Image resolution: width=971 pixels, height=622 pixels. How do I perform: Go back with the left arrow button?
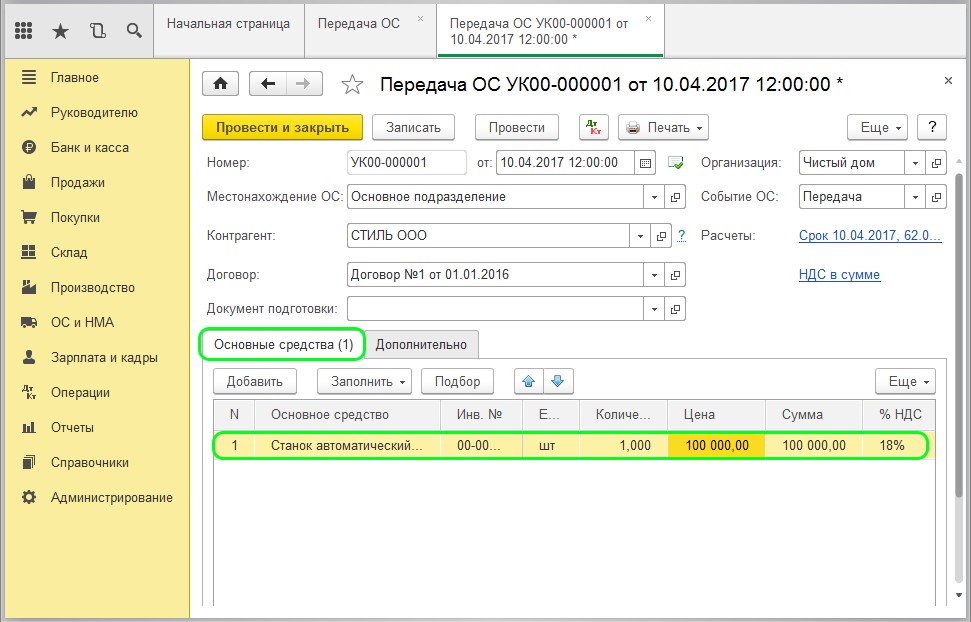coord(268,84)
